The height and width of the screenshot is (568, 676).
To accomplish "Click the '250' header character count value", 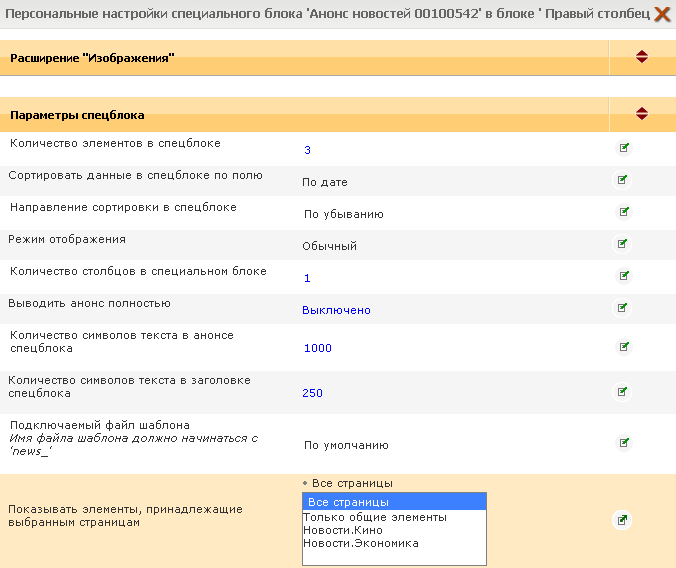I will click(x=313, y=393).
